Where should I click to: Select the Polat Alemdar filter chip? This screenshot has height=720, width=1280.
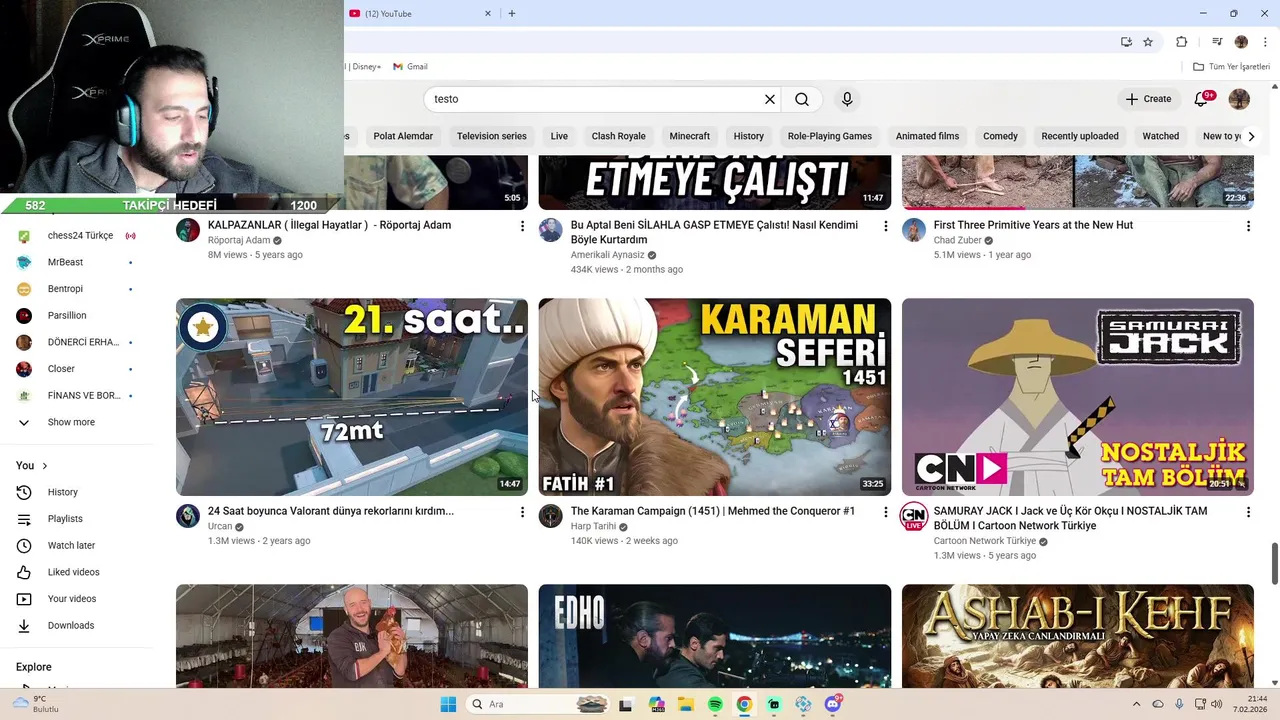pos(403,136)
